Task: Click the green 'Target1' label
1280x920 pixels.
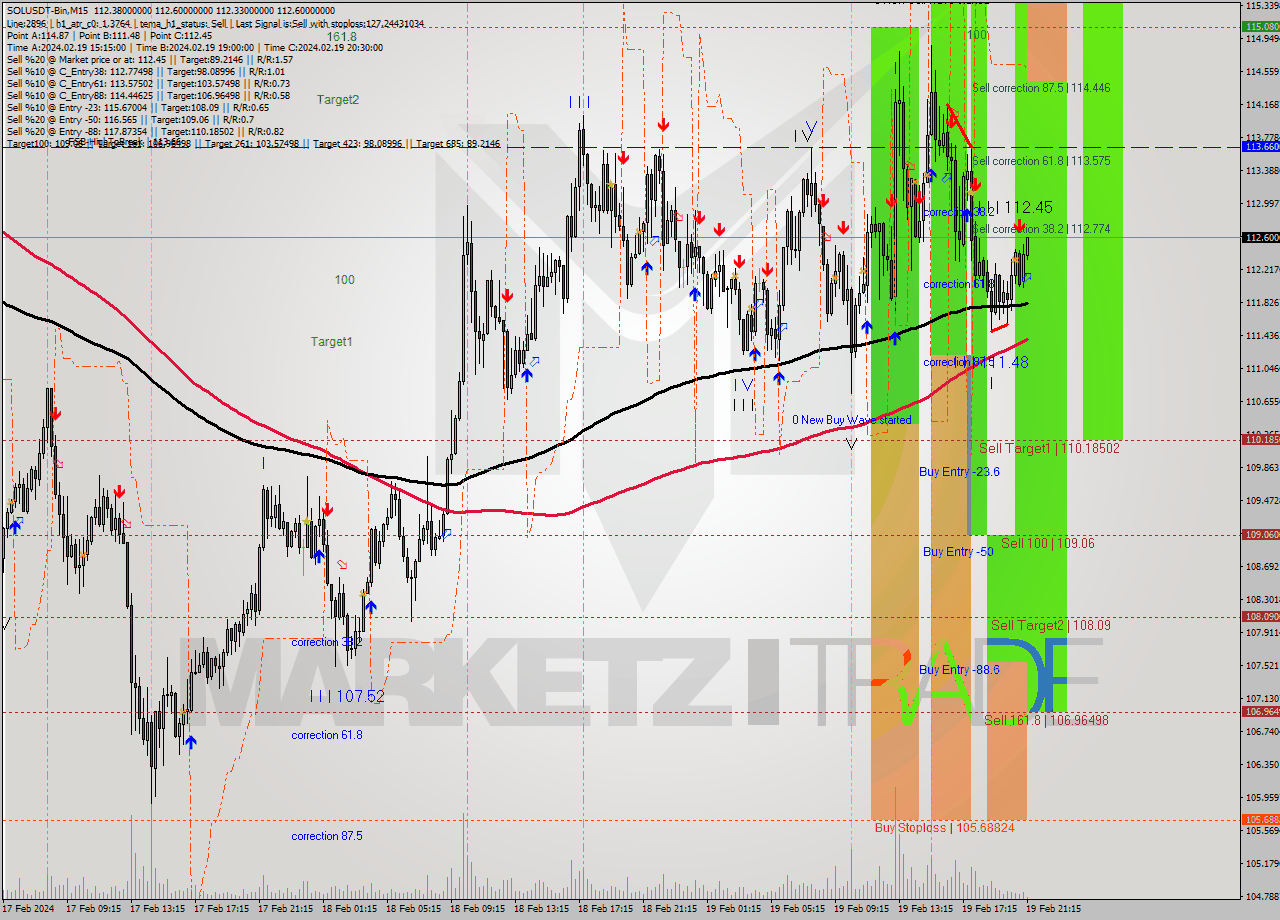Action: (331, 342)
